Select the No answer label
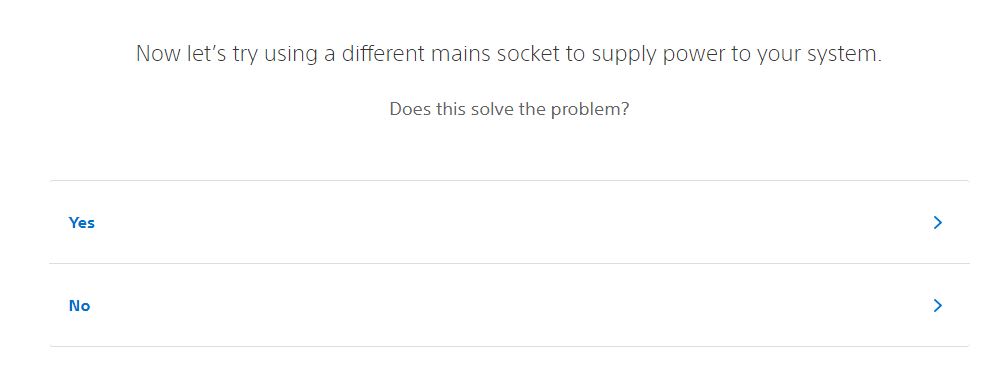Screen dimensions: 992x387 (80, 305)
